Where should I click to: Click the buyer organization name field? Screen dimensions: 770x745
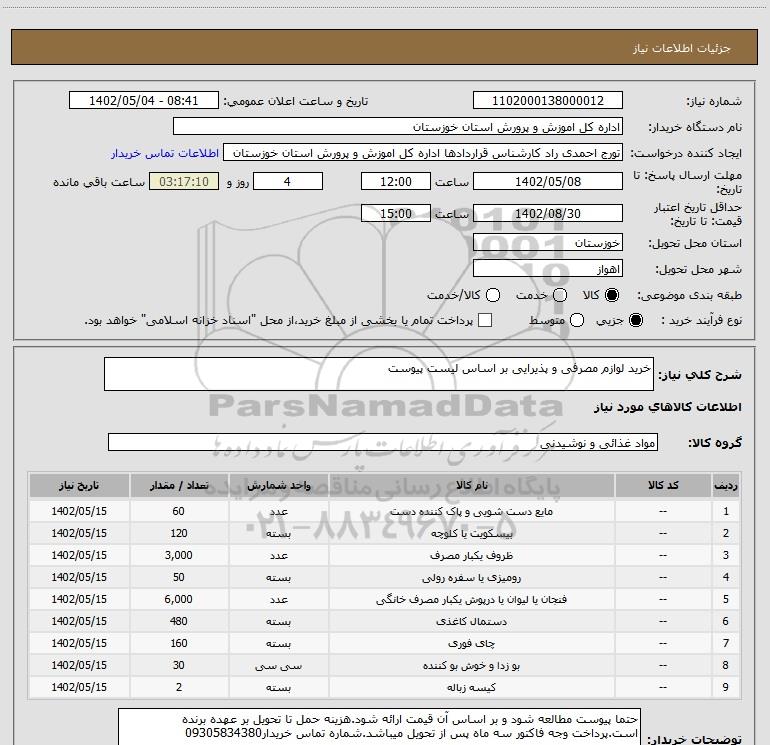coord(398,127)
